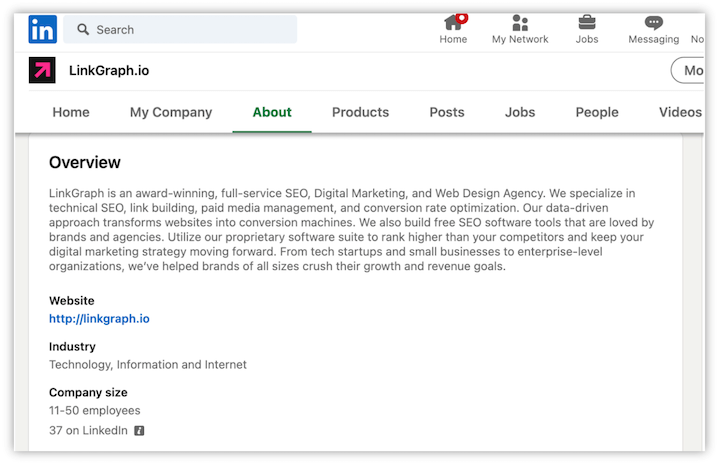Select the About tab
This screenshot has width=720, height=463.
[x=272, y=112]
